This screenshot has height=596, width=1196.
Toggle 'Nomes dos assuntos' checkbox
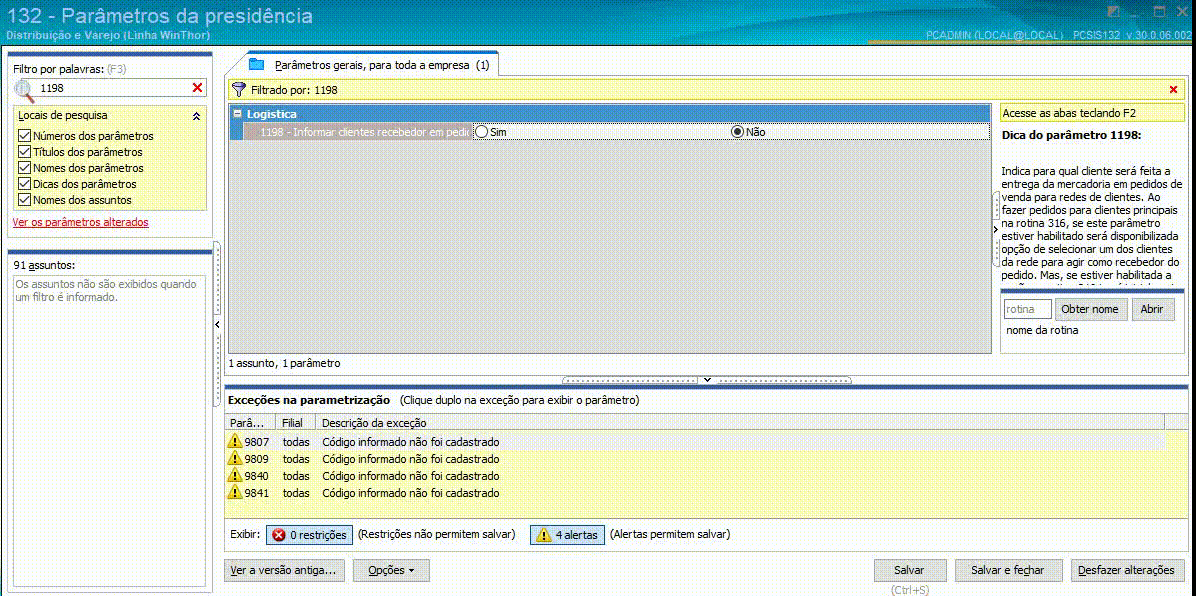pos(24,200)
